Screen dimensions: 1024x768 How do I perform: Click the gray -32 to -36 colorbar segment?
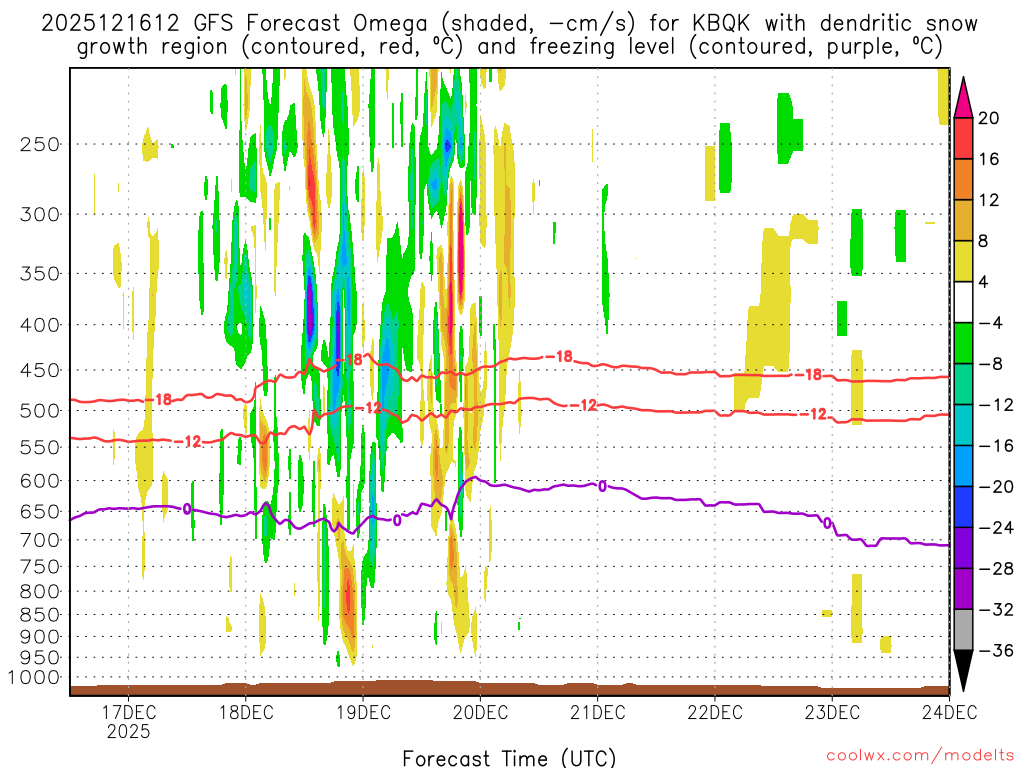[x=963, y=630]
